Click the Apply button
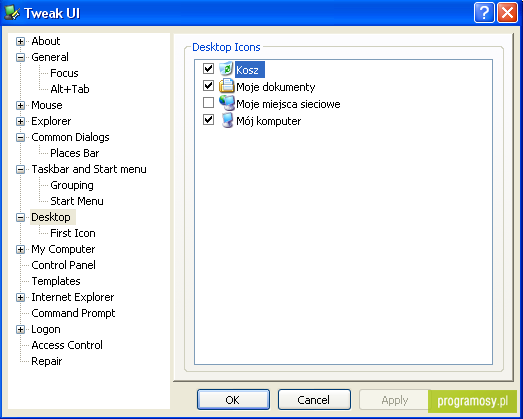This screenshot has height=419, width=523. click(x=395, y=399)
